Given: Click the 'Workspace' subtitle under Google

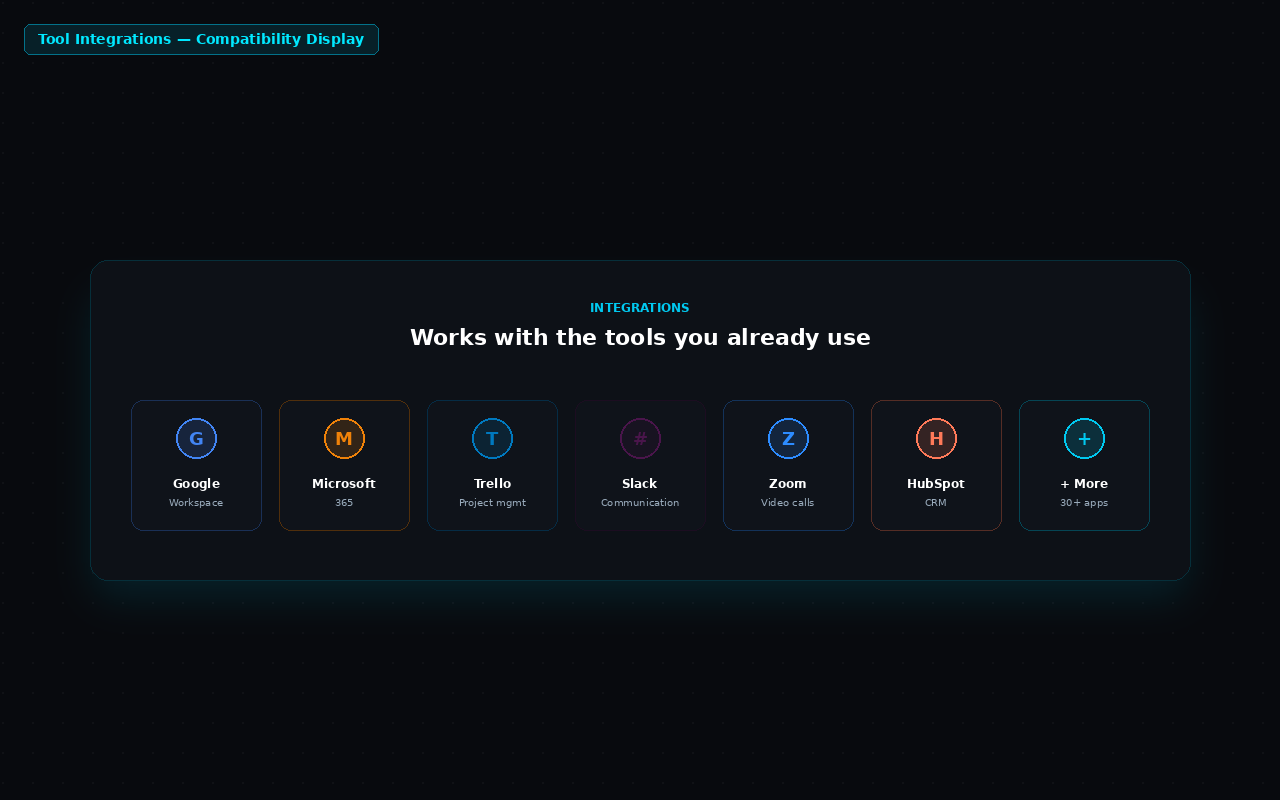Looking at the screenshot, I should click(196, 503).
